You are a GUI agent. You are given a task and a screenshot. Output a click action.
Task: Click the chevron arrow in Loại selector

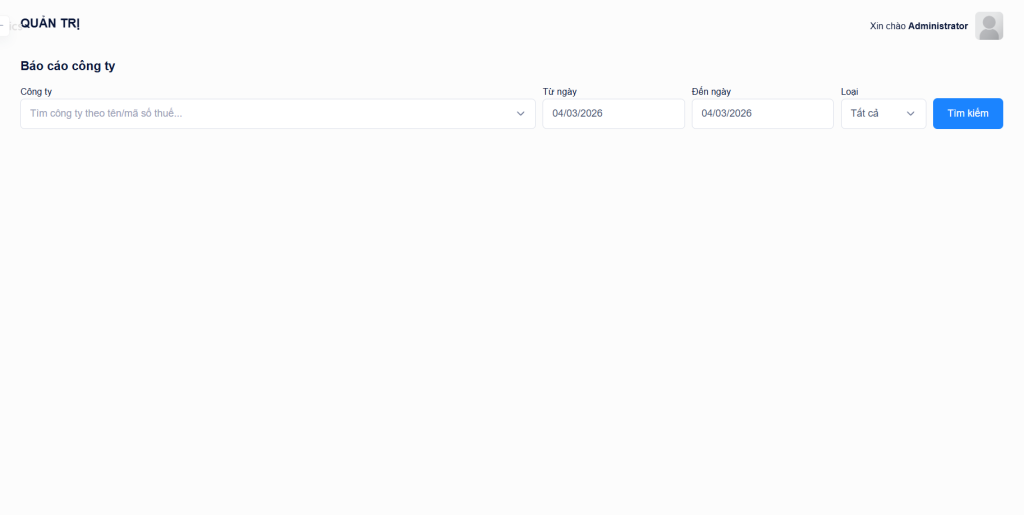coord(910,114)
